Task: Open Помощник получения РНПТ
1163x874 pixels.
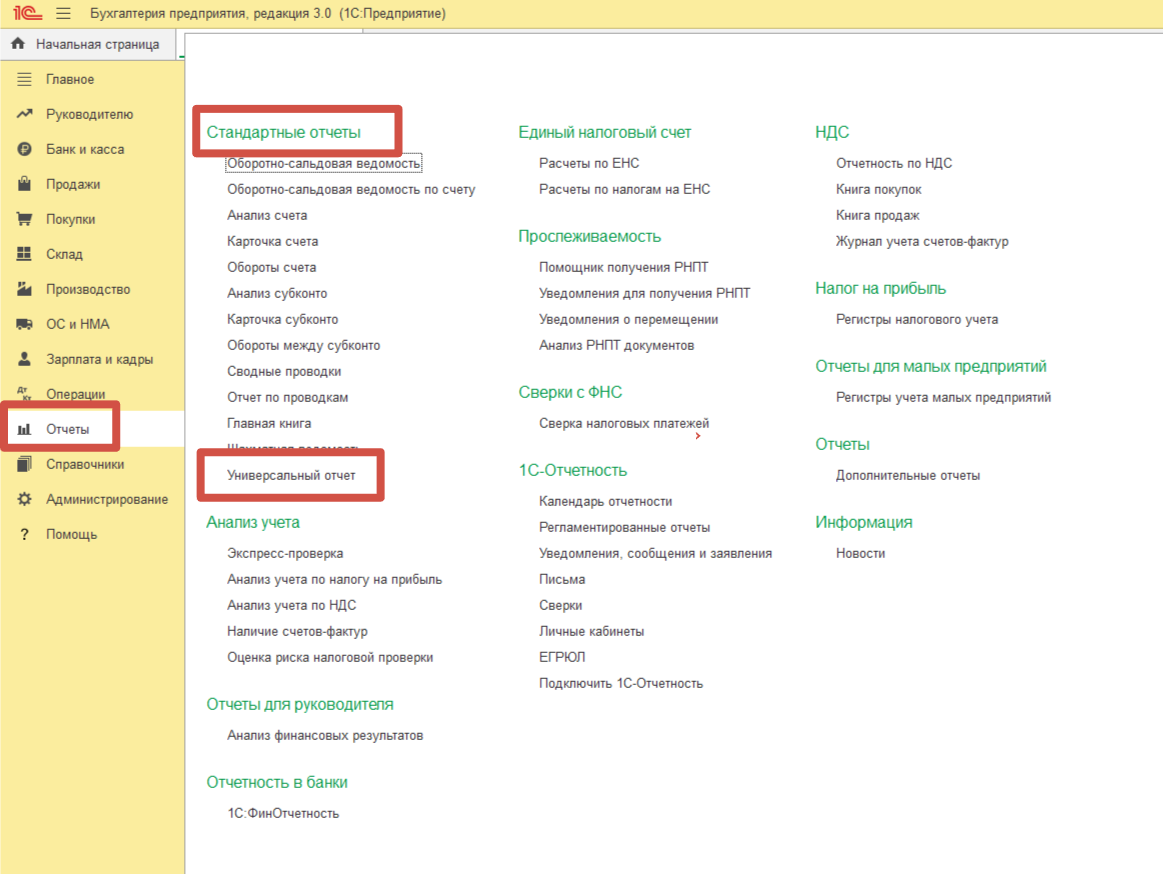Action: click(x=624, y=266)
